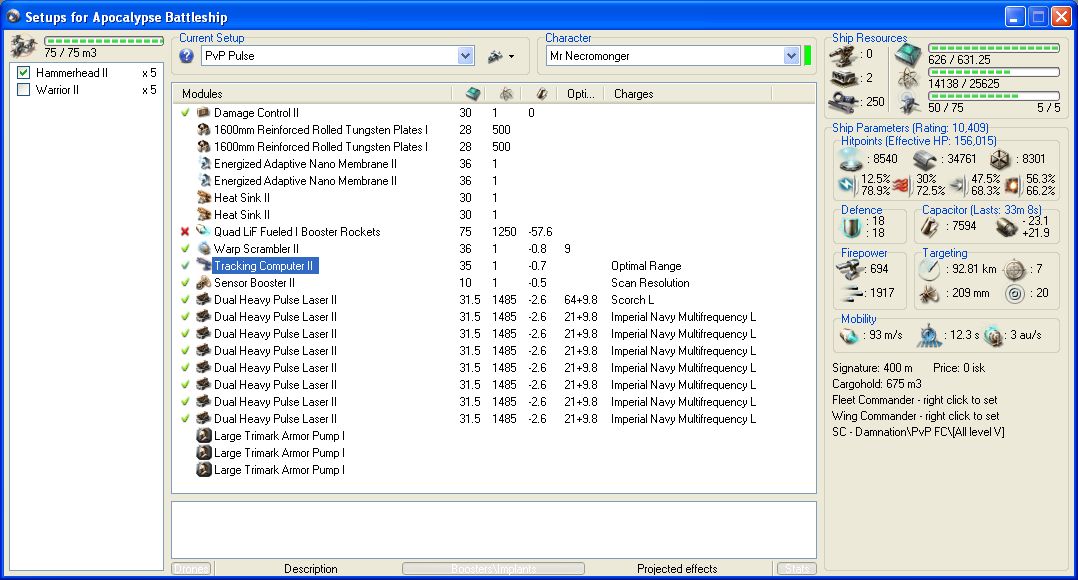Click the Damage Control II module icon
This screenshot has height=580, width=1078.
coord(204,113)
